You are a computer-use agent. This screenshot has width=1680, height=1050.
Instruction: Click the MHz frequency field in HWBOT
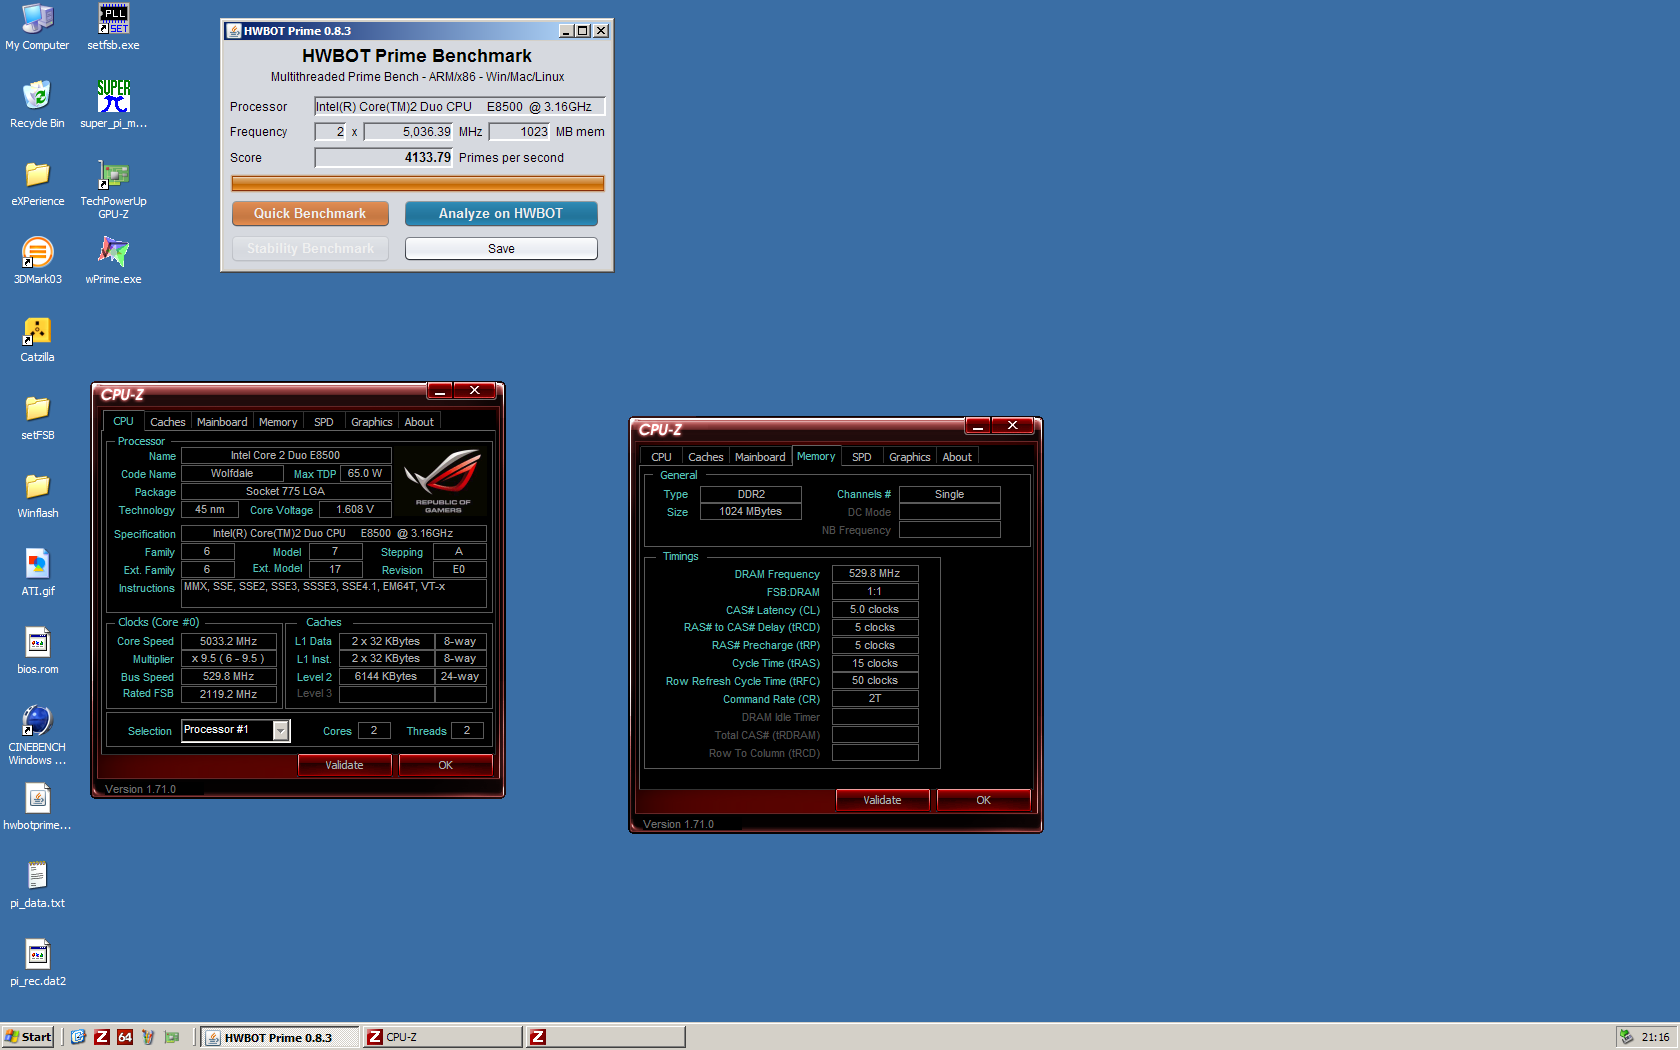pyautogui.click(x=409, y=132)
